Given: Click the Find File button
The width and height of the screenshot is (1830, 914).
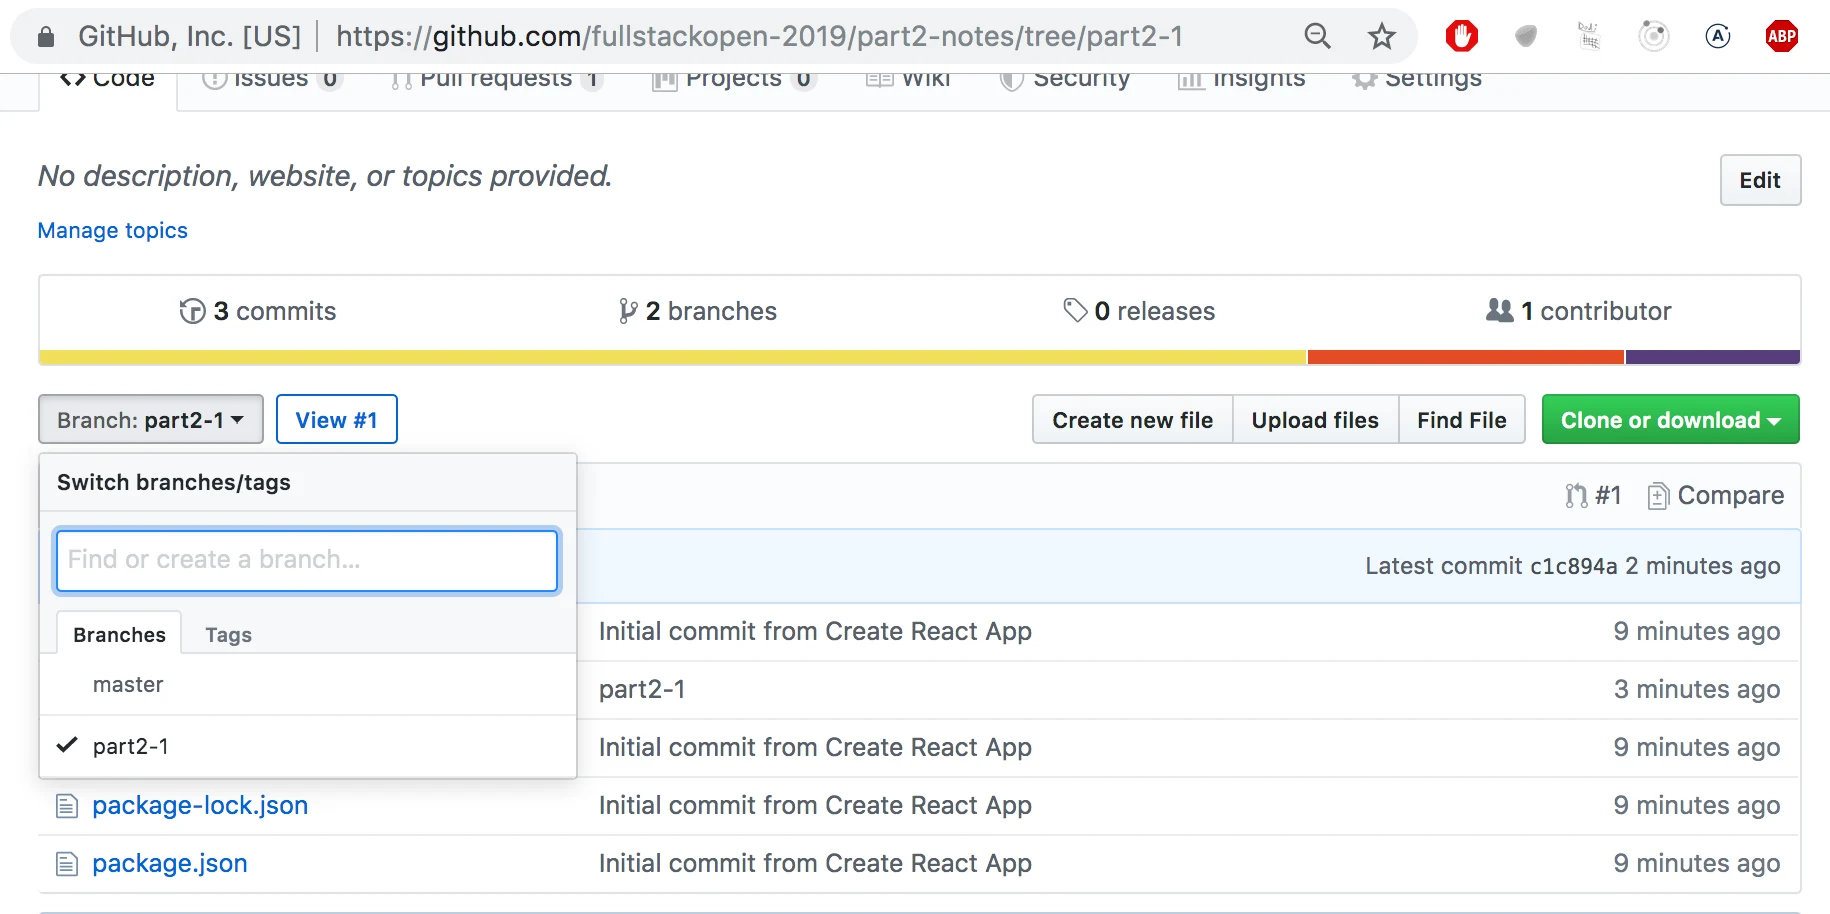Looking at the screenshot, I should click(x=1461, y=419).
